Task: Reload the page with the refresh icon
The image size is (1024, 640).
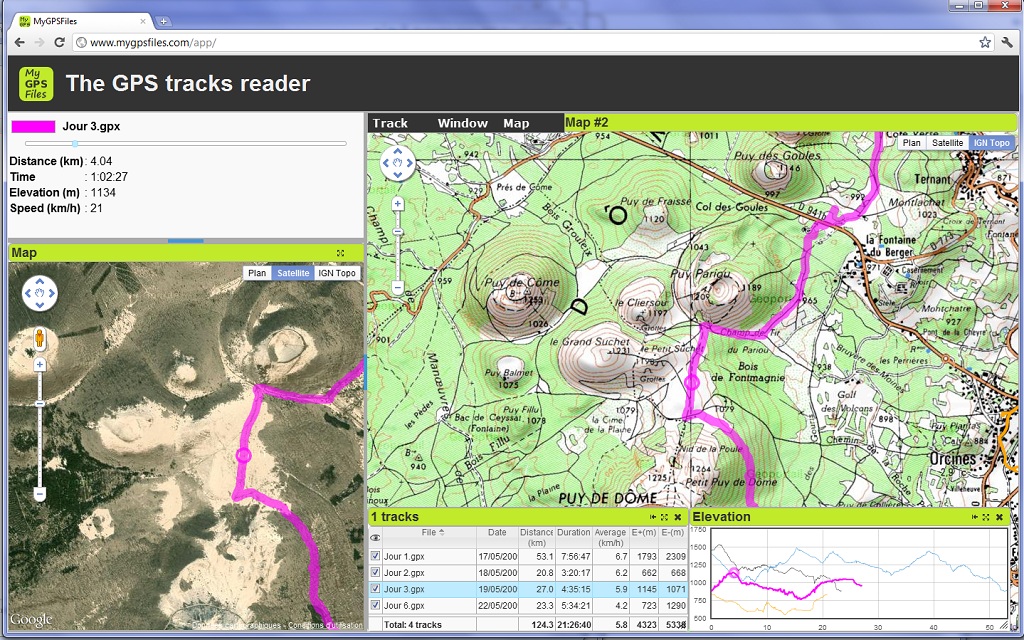Action: click(x=59, y=42)
